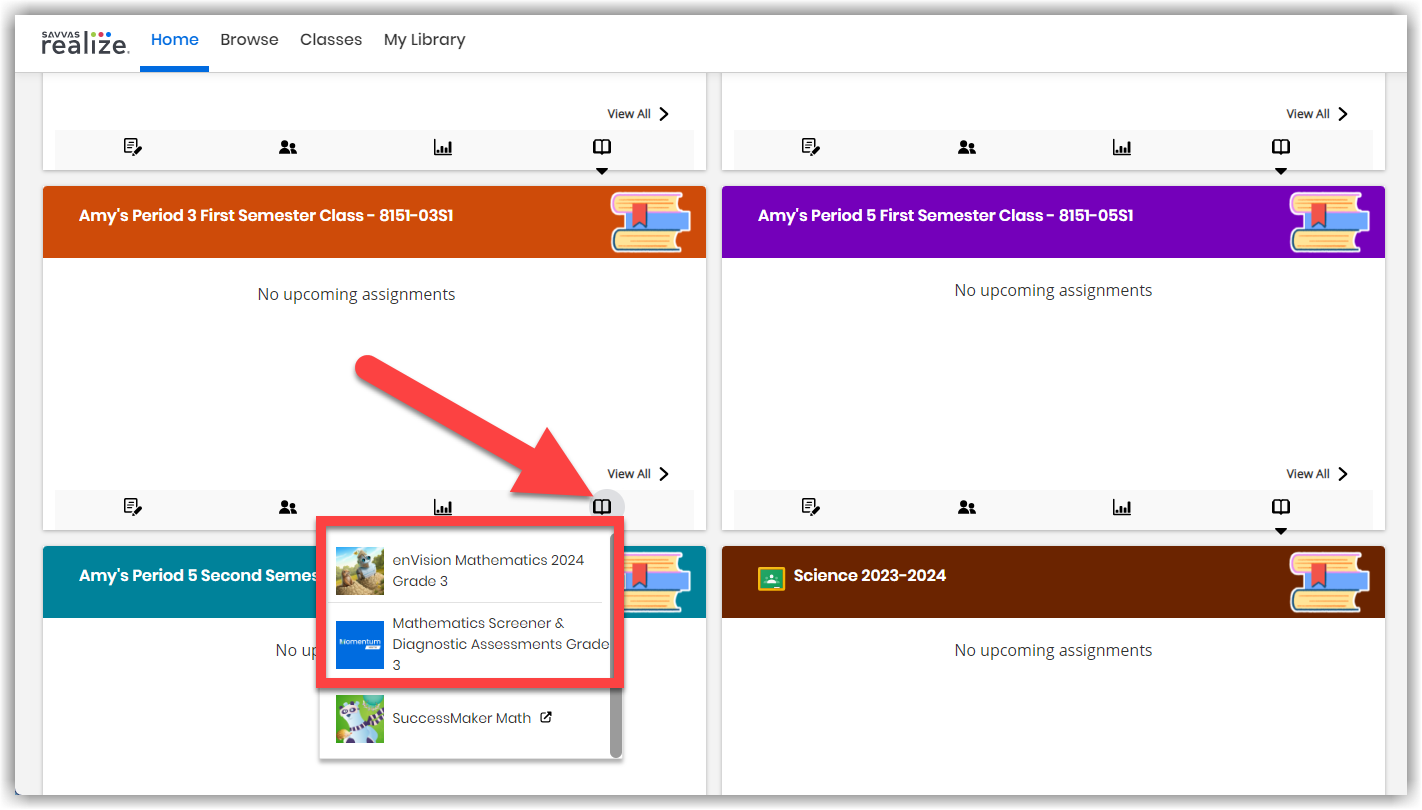The image size is (1422, 810).
Task: Open SuccessMaker Math via its external link icon
Action: (546, 716)
